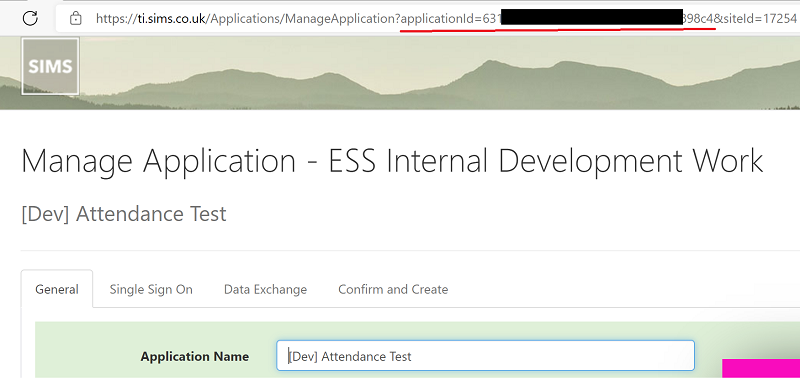
Task: Go to the Confirm and Create tab
Action: 393,289
